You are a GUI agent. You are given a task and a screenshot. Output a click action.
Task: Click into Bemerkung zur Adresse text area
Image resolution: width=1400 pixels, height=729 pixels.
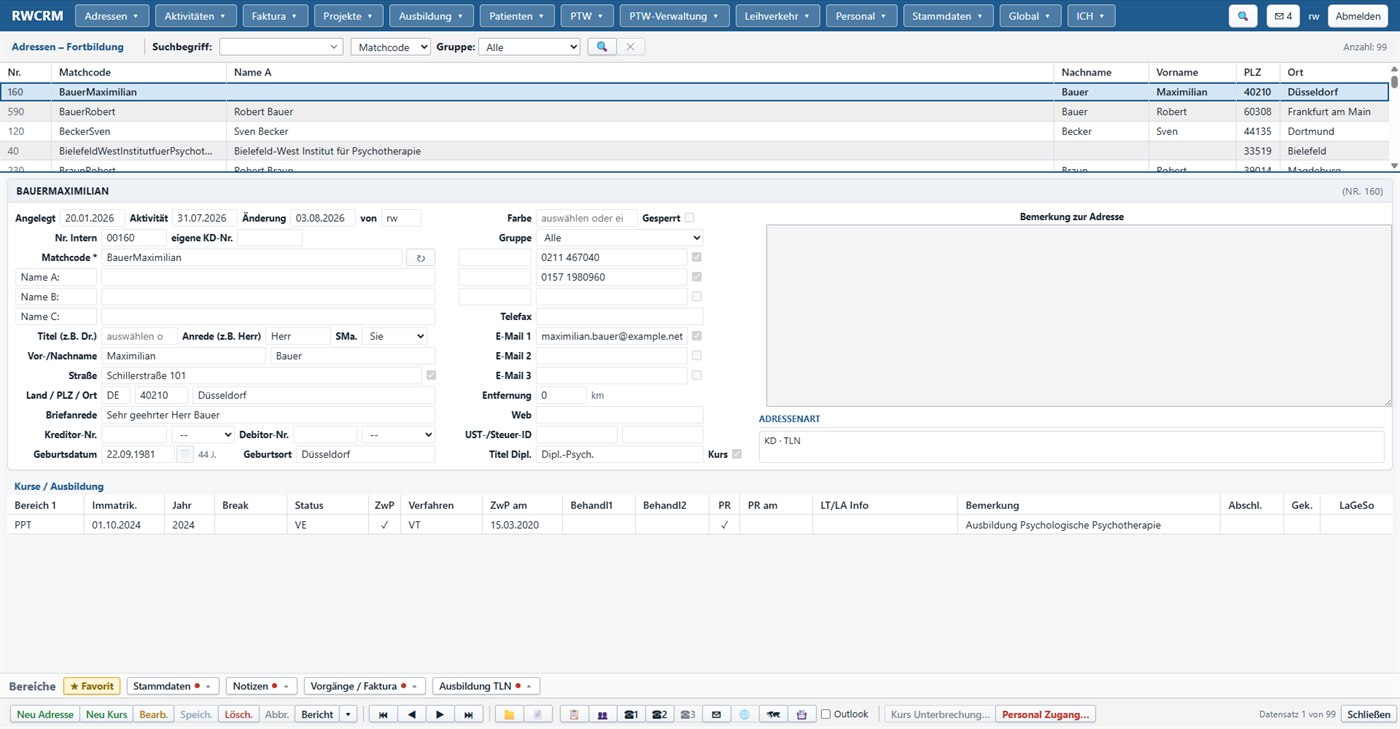coord(1079,315)
